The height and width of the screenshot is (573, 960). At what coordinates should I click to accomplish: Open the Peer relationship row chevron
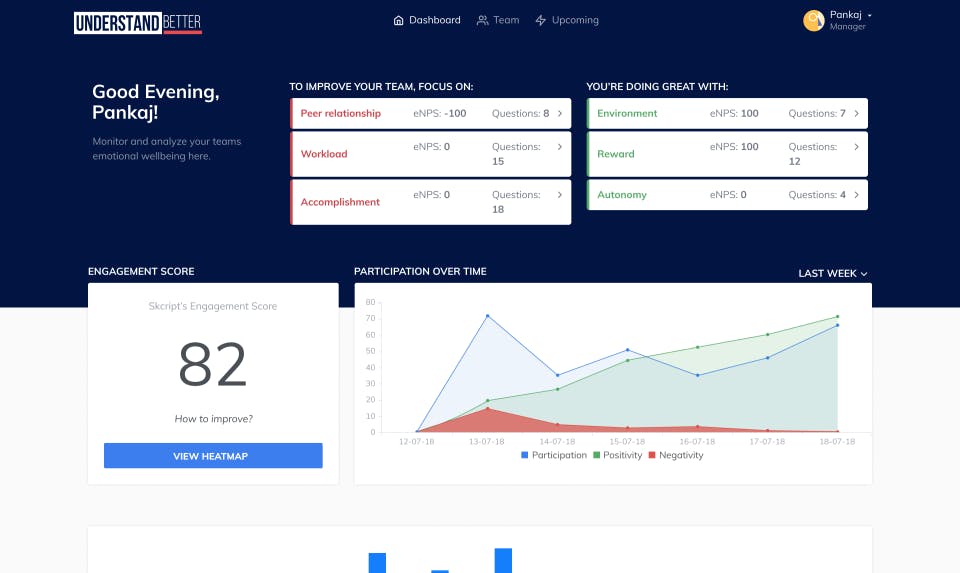tap(560, 113)
